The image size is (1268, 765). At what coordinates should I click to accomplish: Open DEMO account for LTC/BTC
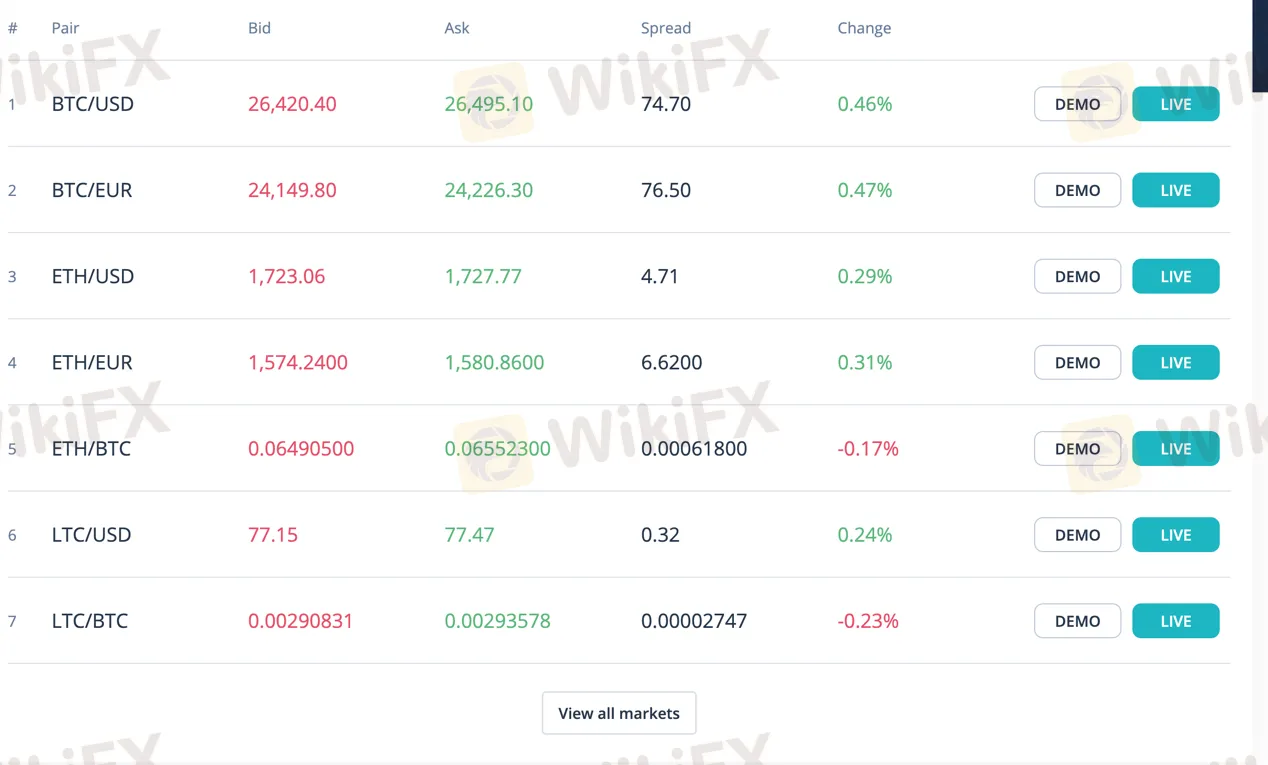tap(1077, 620)
